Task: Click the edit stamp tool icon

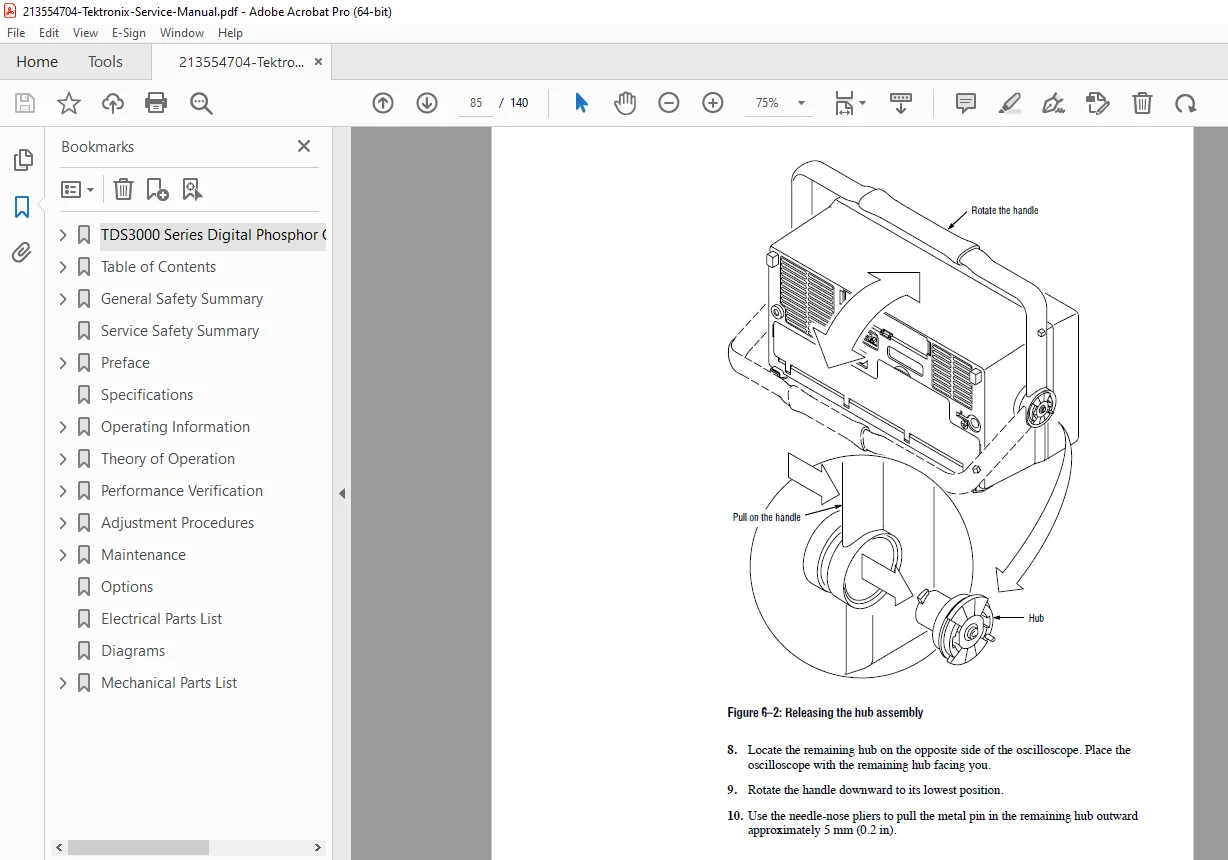Action: 1098,103
